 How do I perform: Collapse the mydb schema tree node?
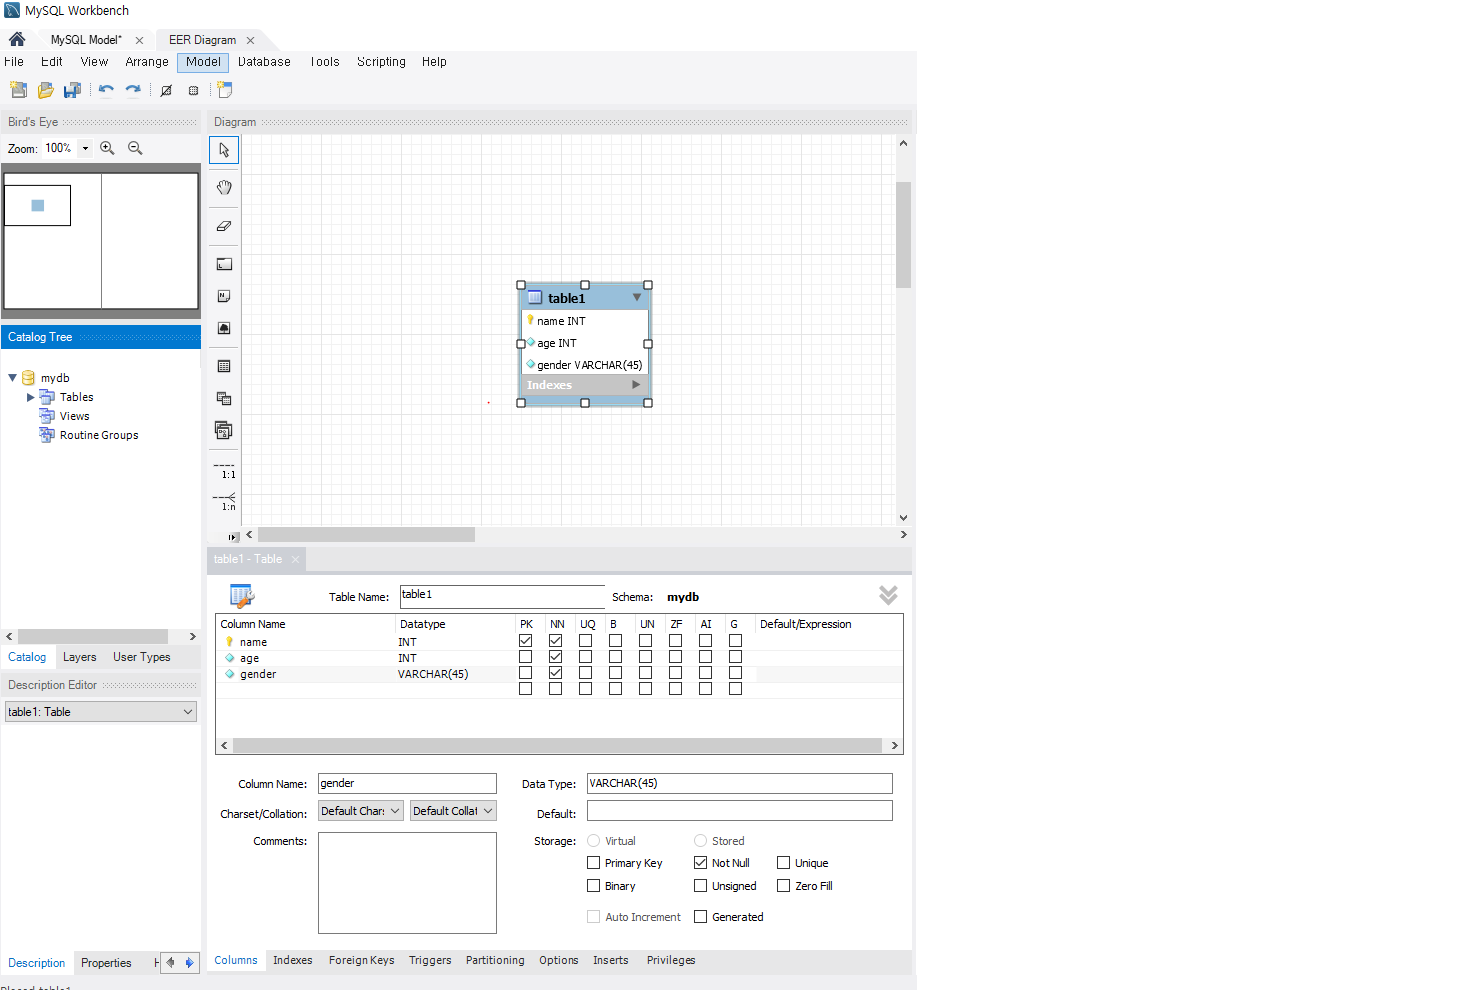click(x=12, y=378)
